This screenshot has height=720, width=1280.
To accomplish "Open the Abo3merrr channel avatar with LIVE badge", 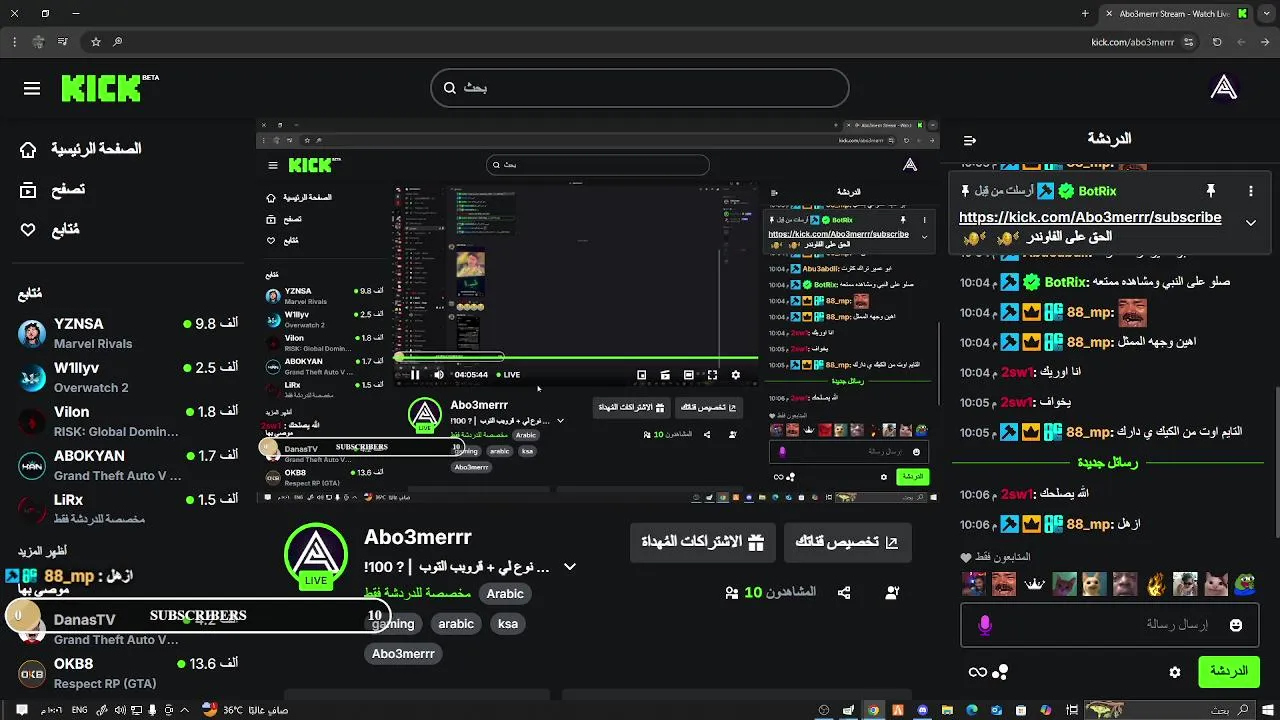I will pyautogui.click(x=316, y=555).
